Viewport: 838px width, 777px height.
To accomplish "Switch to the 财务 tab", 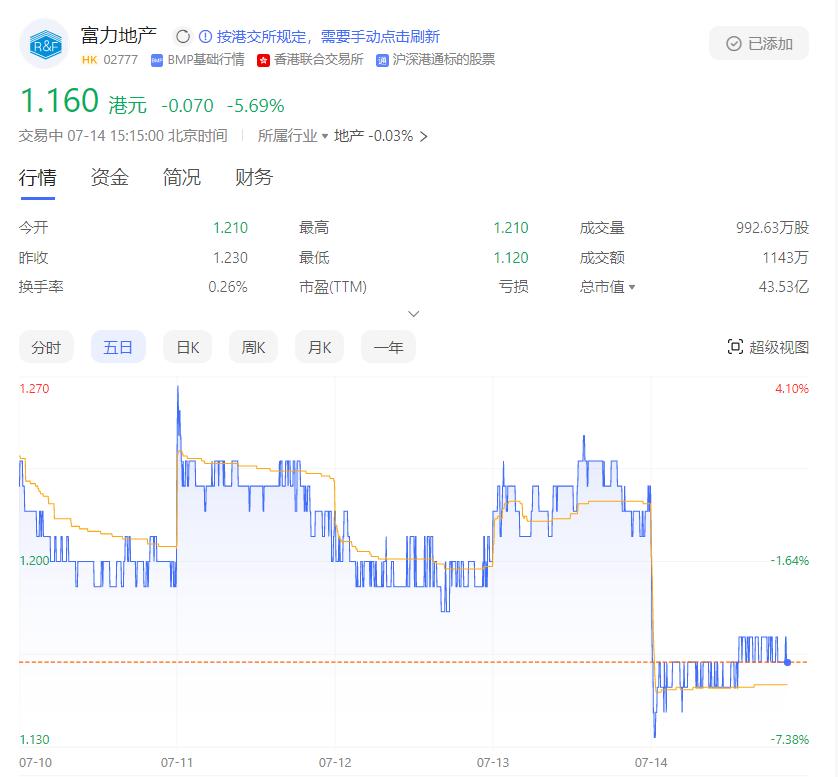I will click(251, 177).
